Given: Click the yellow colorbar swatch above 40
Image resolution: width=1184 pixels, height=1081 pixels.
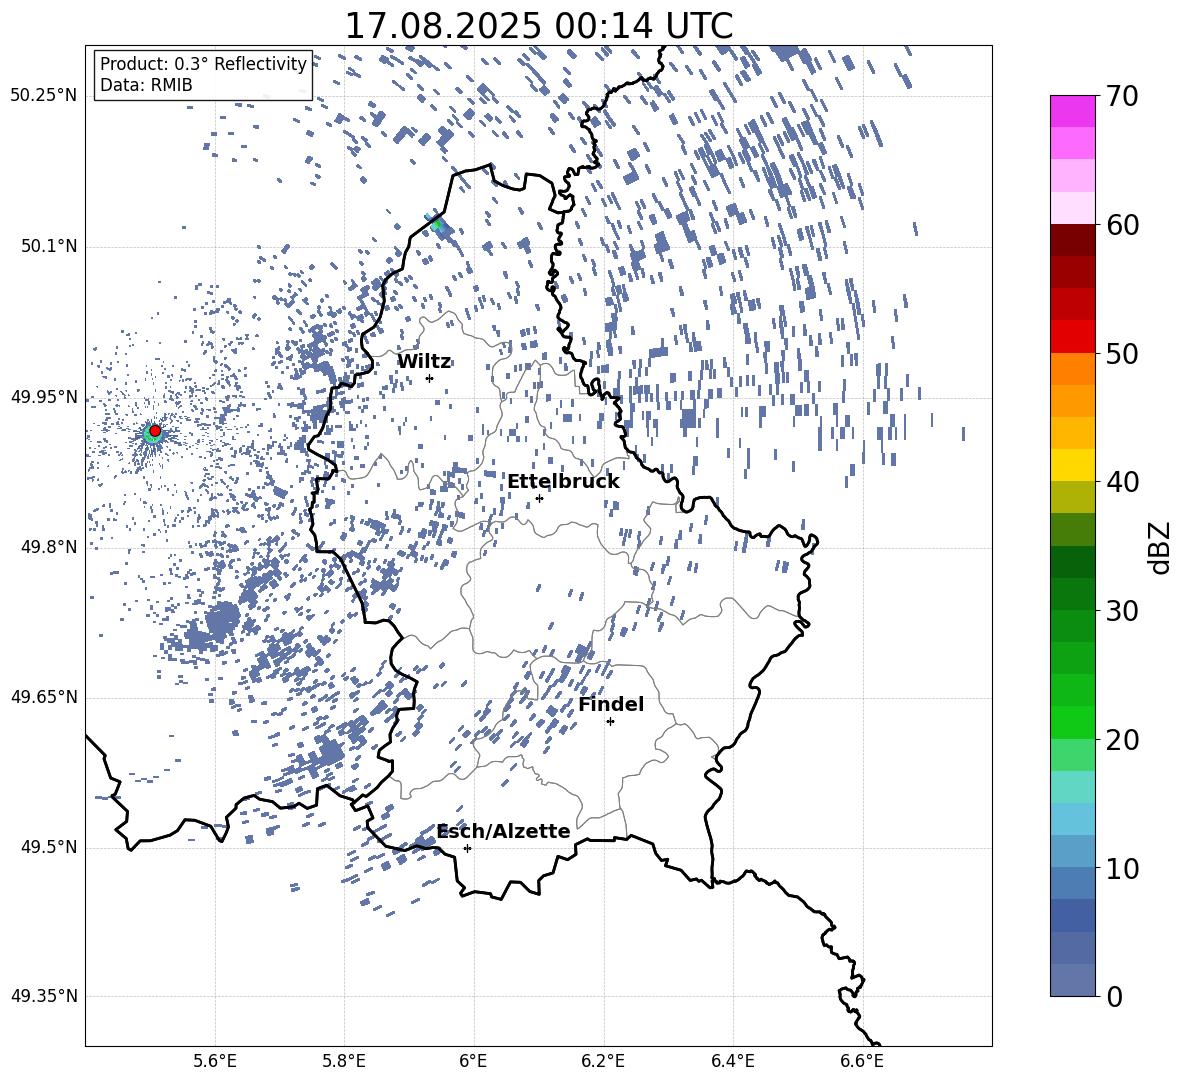Looking at the screenshot, I should pos(1072,465).
